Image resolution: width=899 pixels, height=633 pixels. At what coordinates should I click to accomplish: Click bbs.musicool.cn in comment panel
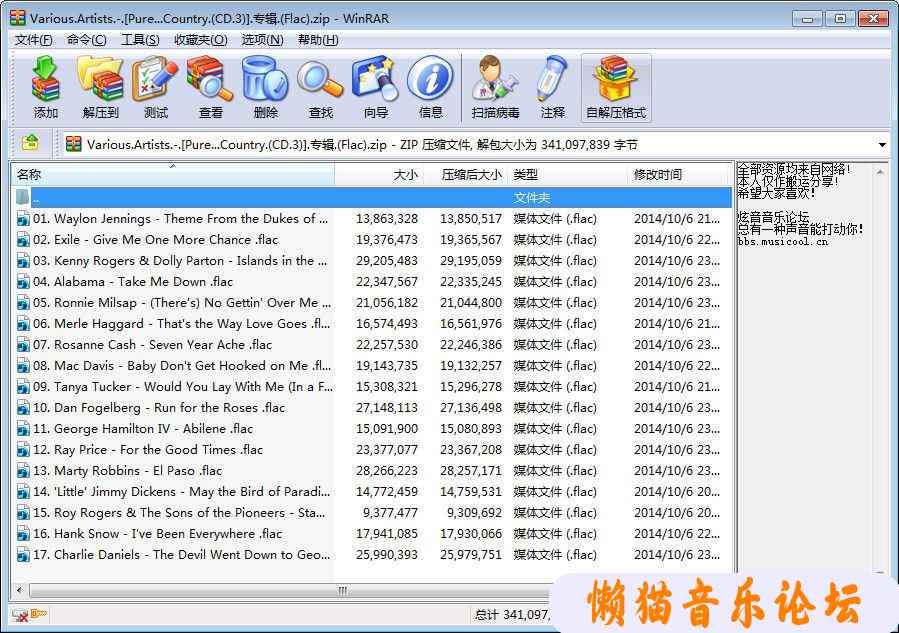(783, 242)
